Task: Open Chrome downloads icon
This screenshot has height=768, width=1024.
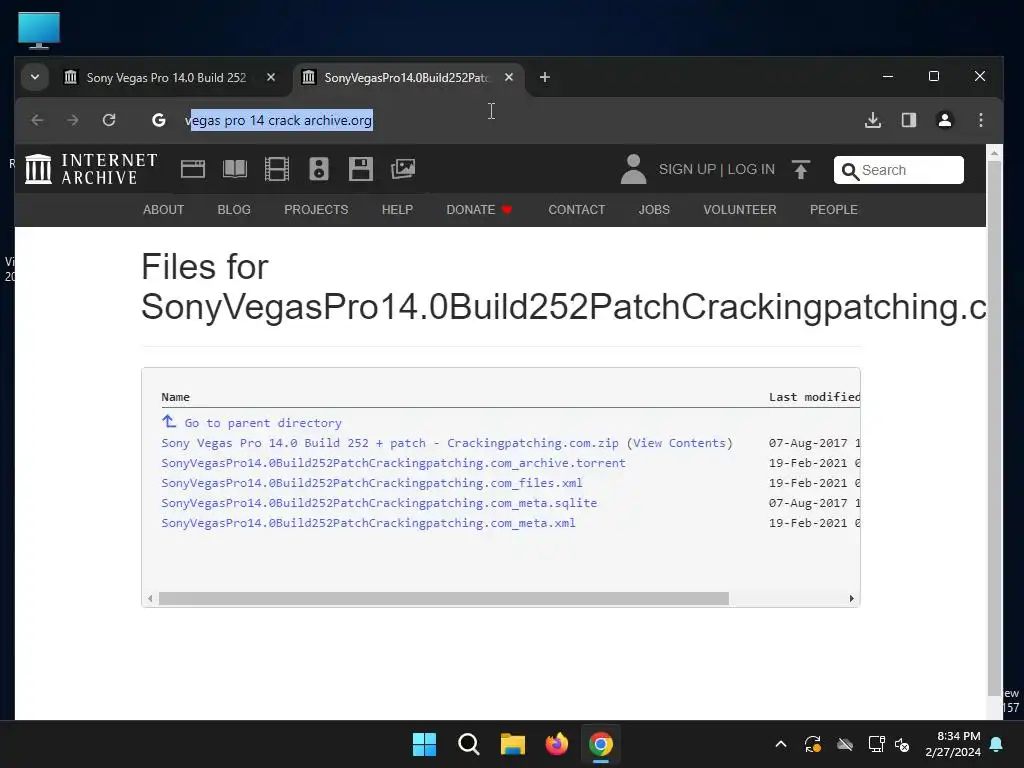Action: (872, 120)
